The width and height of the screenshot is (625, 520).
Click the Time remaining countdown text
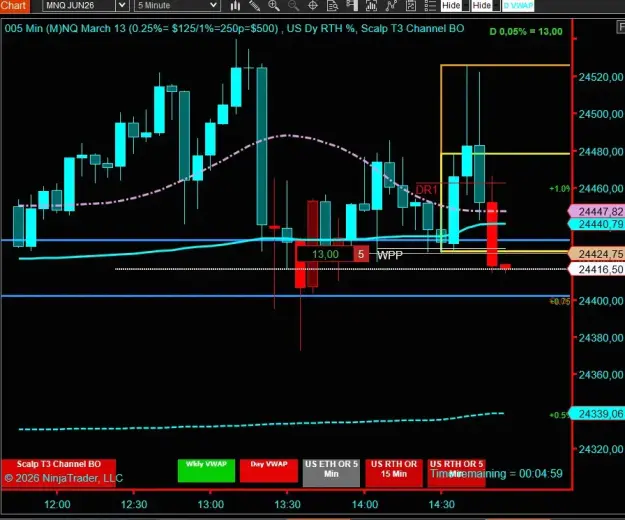[x=496, y=473]
